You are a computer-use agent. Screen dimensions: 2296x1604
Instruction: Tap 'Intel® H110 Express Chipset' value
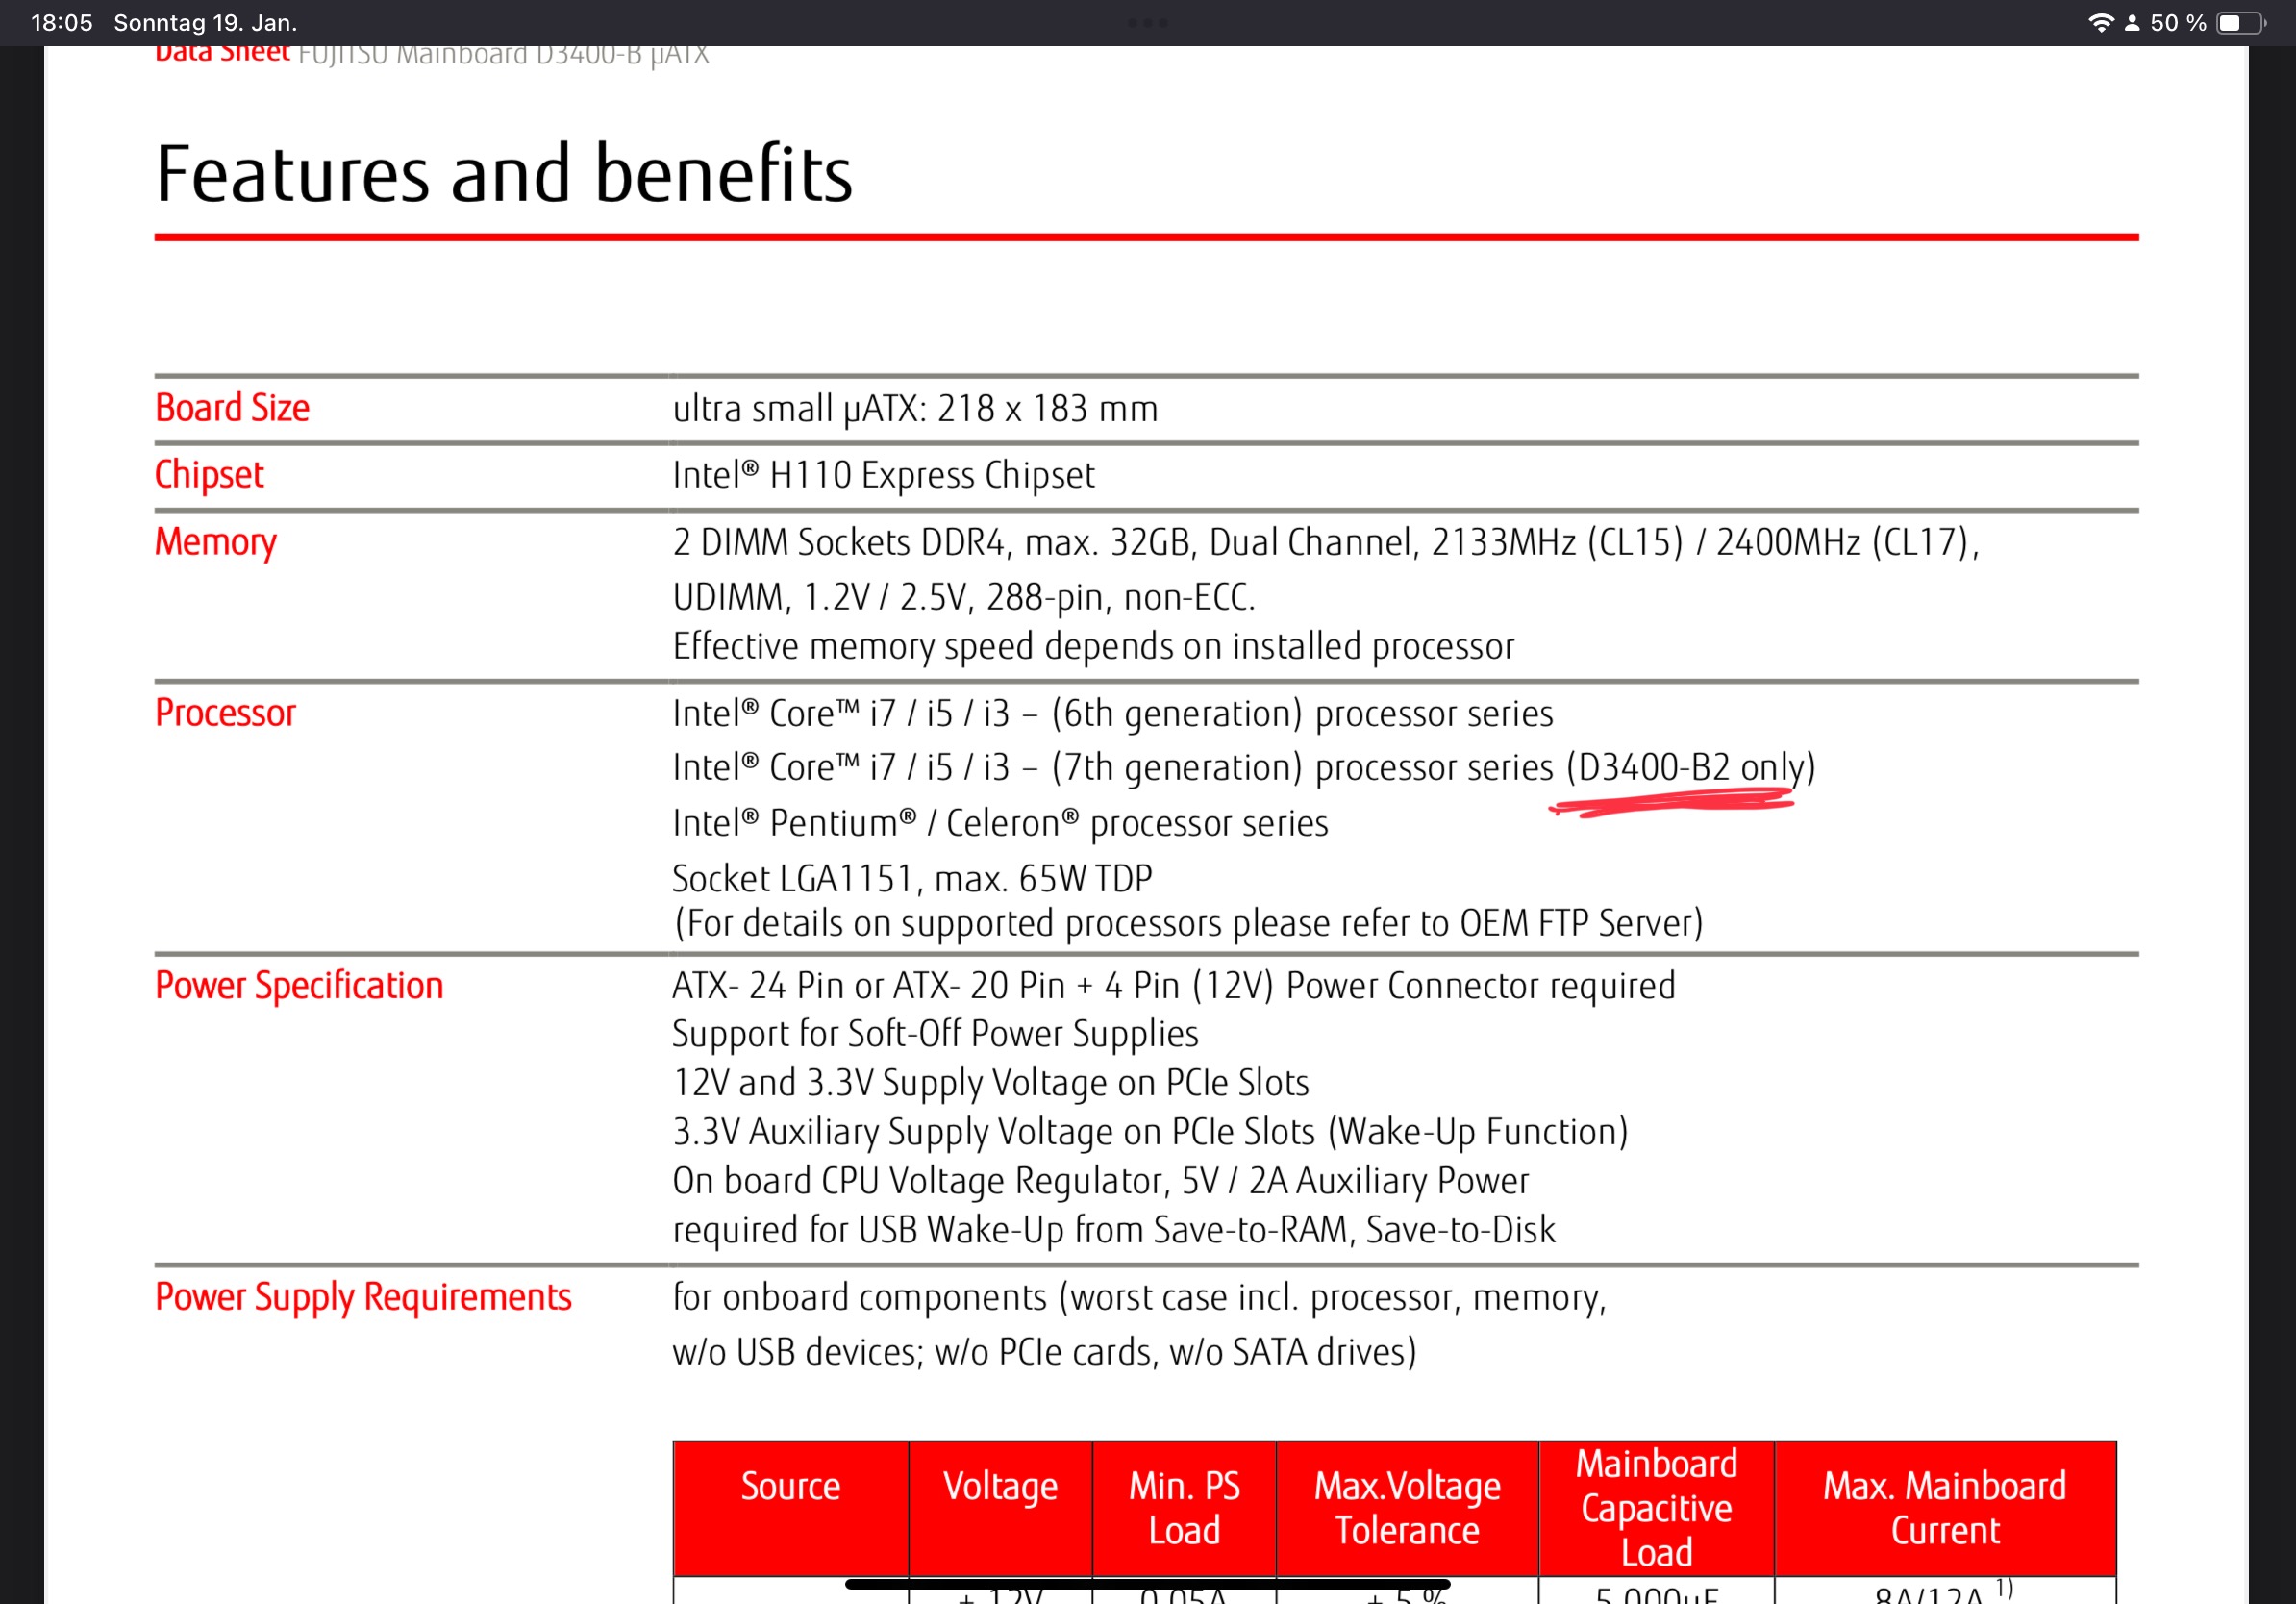883,475
